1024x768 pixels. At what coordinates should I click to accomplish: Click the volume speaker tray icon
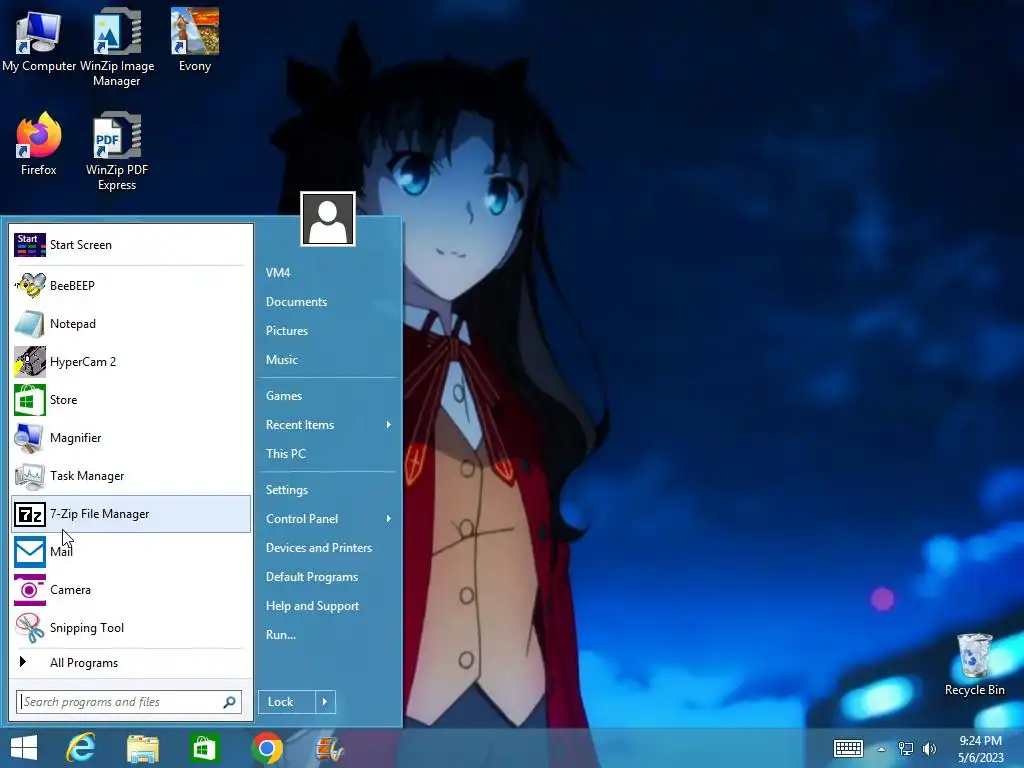click(929, 748)
